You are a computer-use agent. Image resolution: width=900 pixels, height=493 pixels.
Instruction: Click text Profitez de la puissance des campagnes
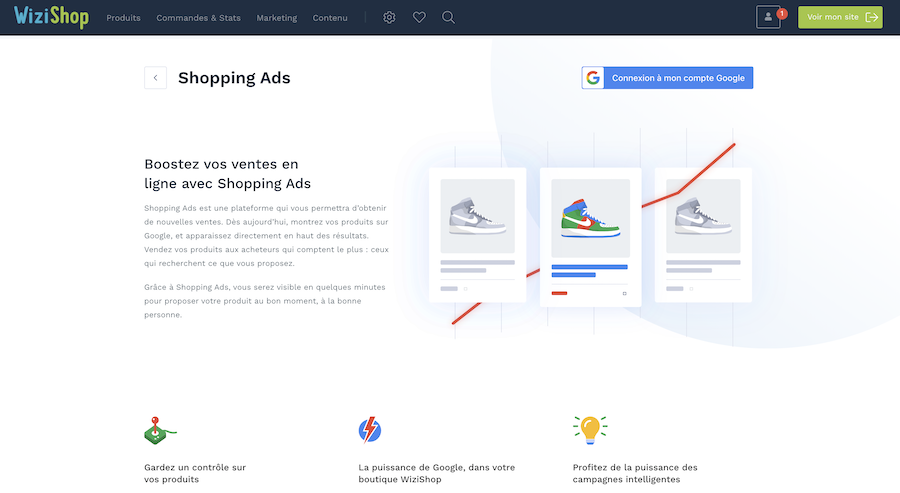635,473
